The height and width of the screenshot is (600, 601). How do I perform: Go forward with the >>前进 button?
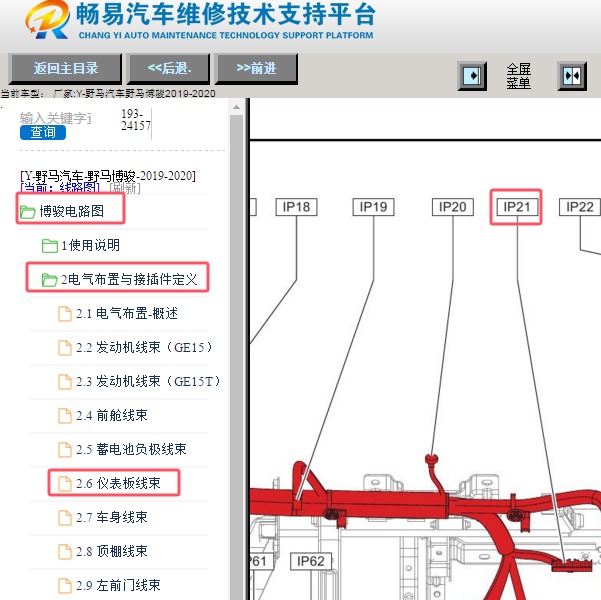(256, 69)
